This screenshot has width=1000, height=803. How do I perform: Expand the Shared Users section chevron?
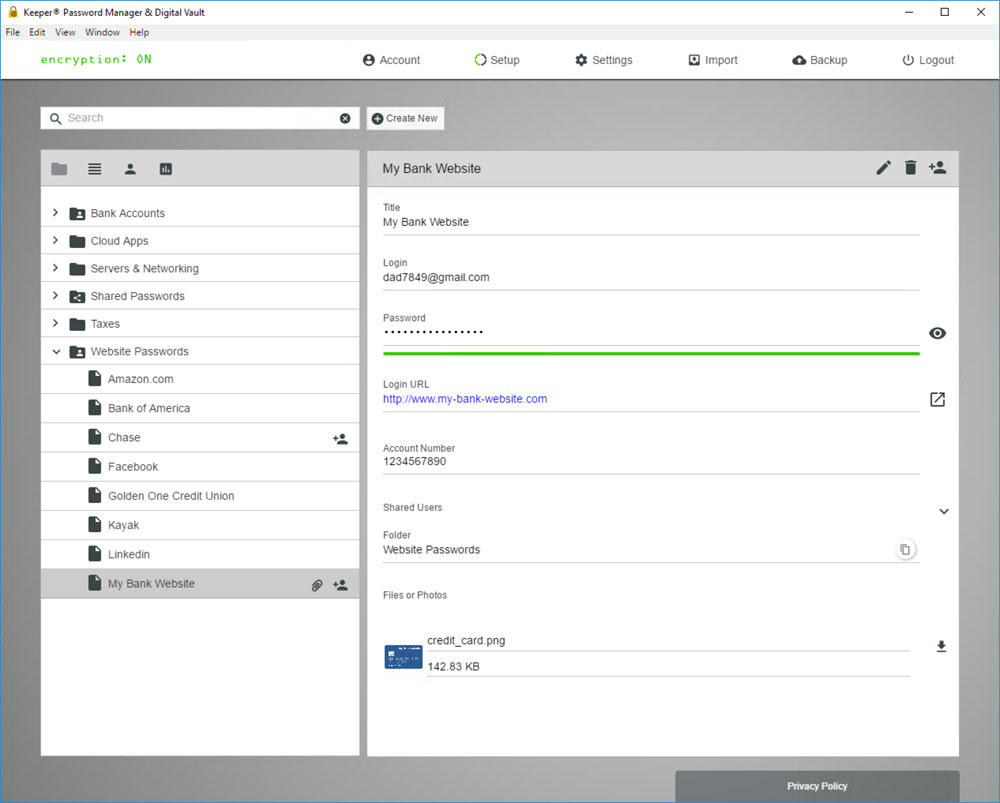[944, 512]
